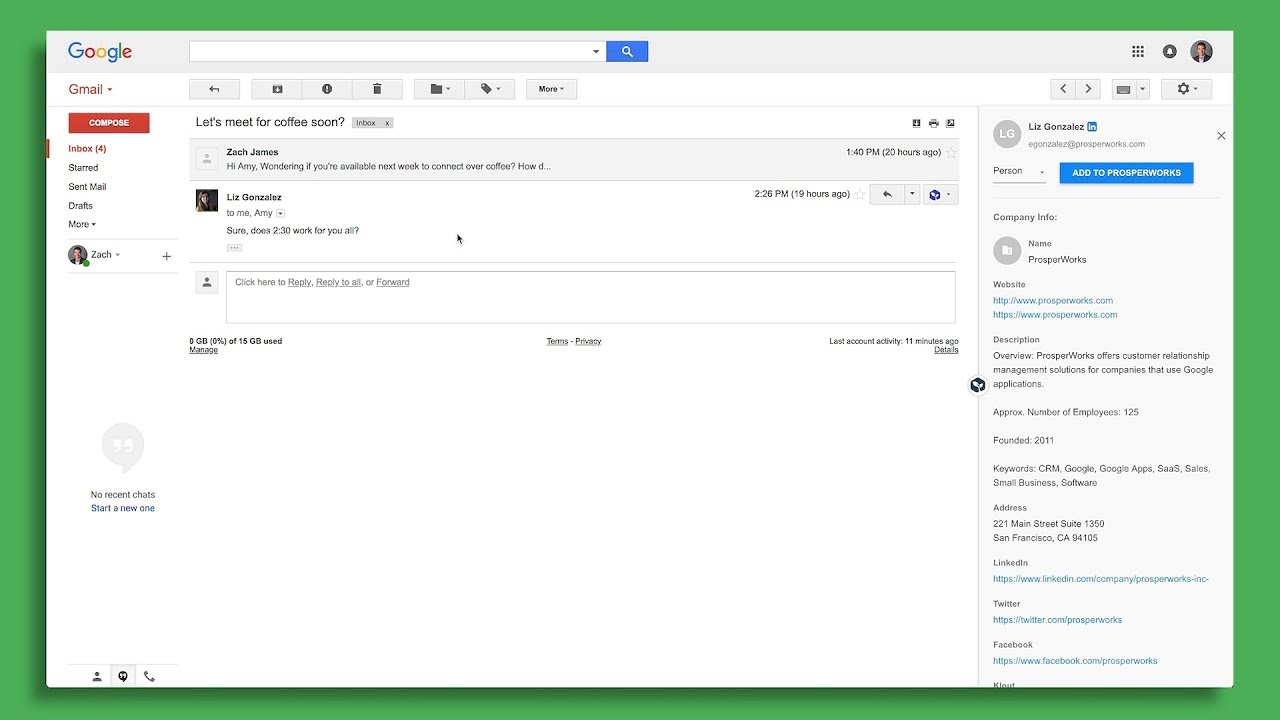
Task: Open Gmail product switcher dropdown
Action: (90, 89)
